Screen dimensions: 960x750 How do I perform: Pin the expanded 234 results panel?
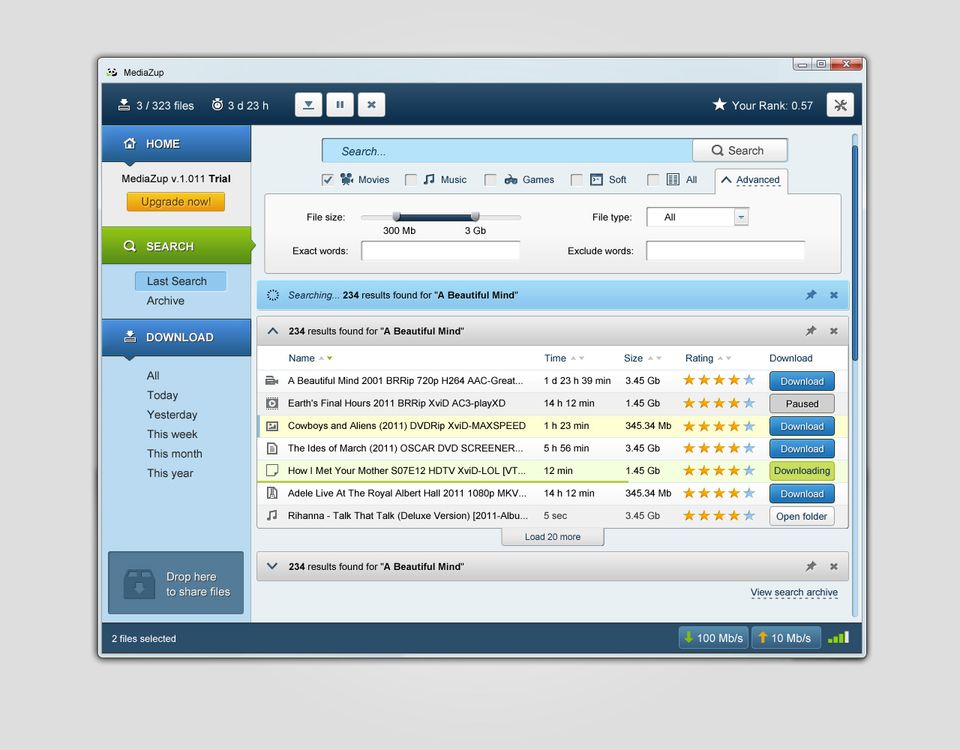[x=811, y=331]
